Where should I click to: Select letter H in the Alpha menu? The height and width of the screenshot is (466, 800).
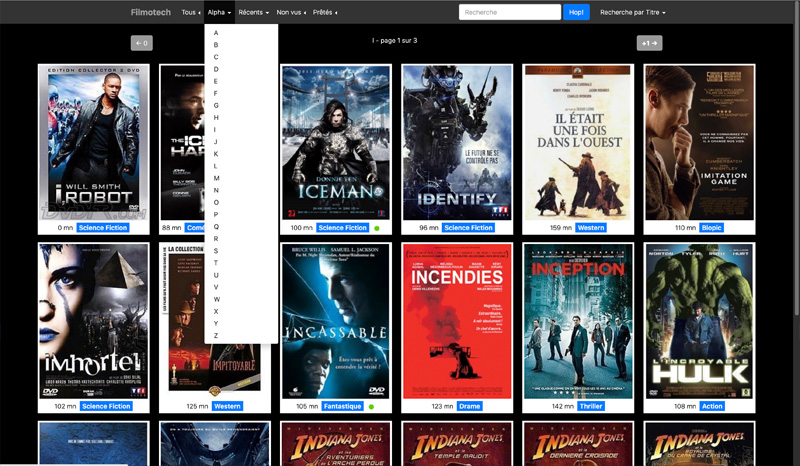pos(241,117)
